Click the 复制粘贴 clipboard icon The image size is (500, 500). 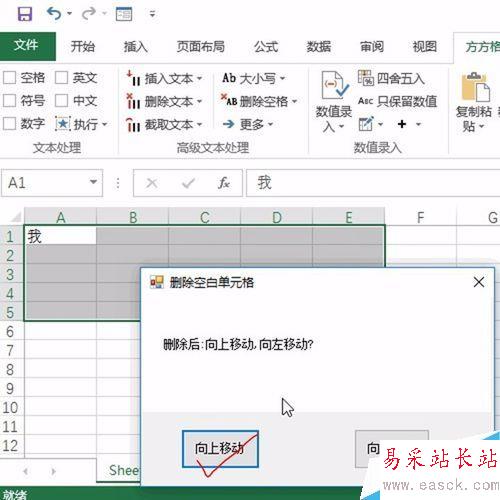[475, 87]
